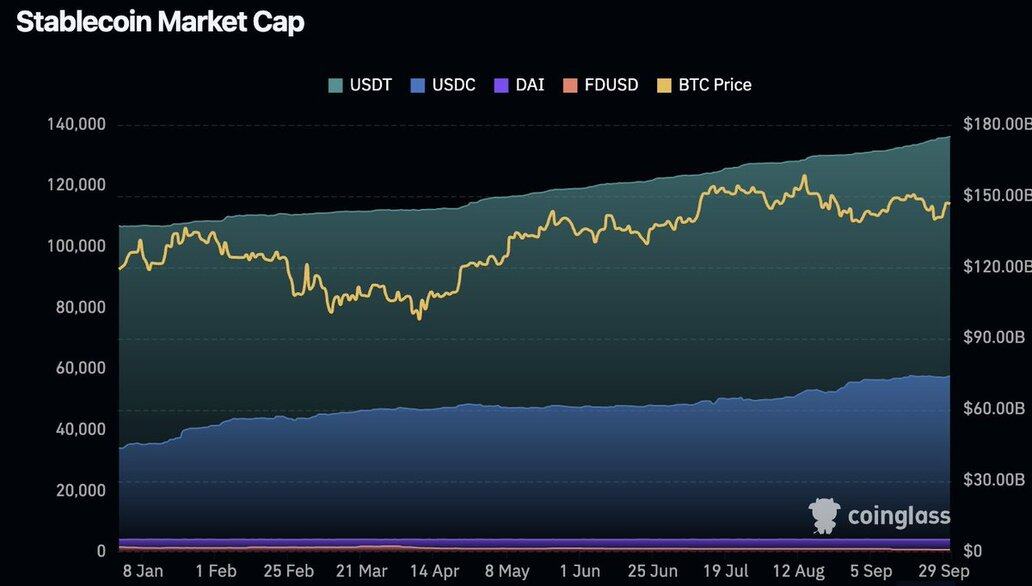Click the $90.00B right axis label

pos(996,338)
